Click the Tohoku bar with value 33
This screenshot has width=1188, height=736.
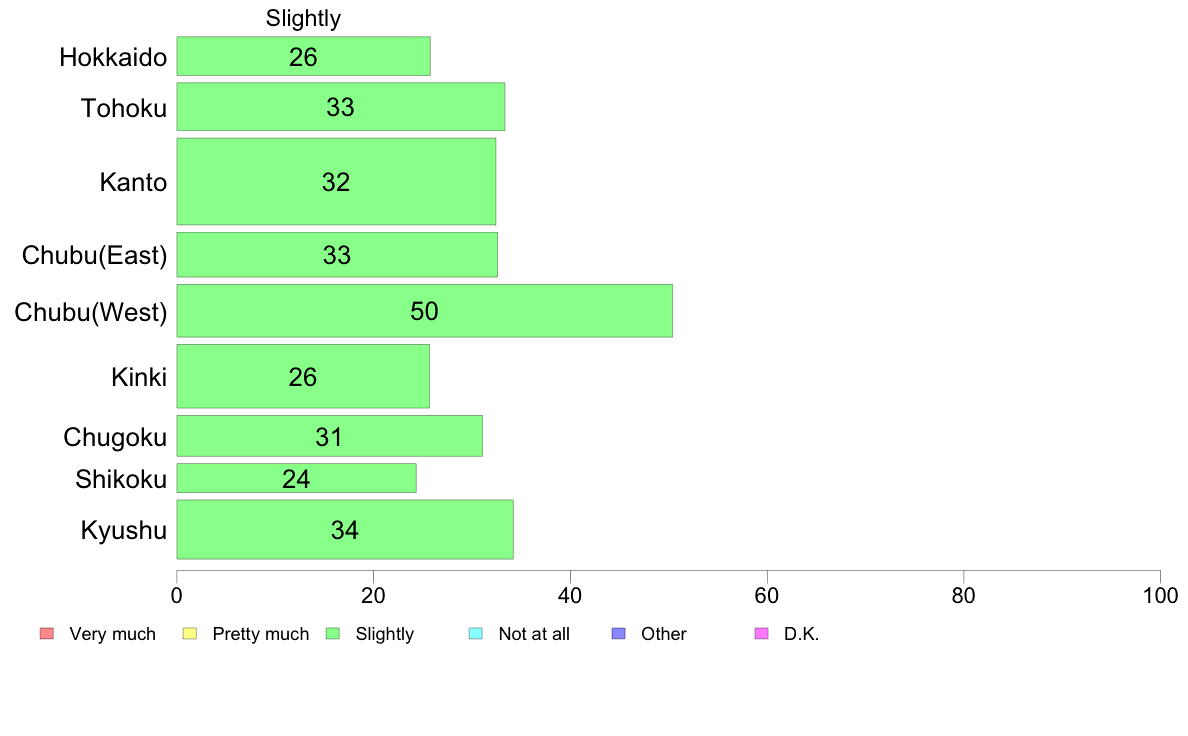[x=341, y=107]
